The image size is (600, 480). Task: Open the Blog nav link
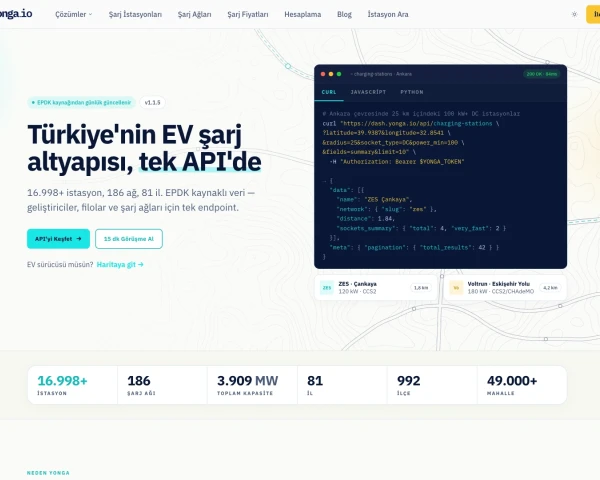(x=344, y=15)
